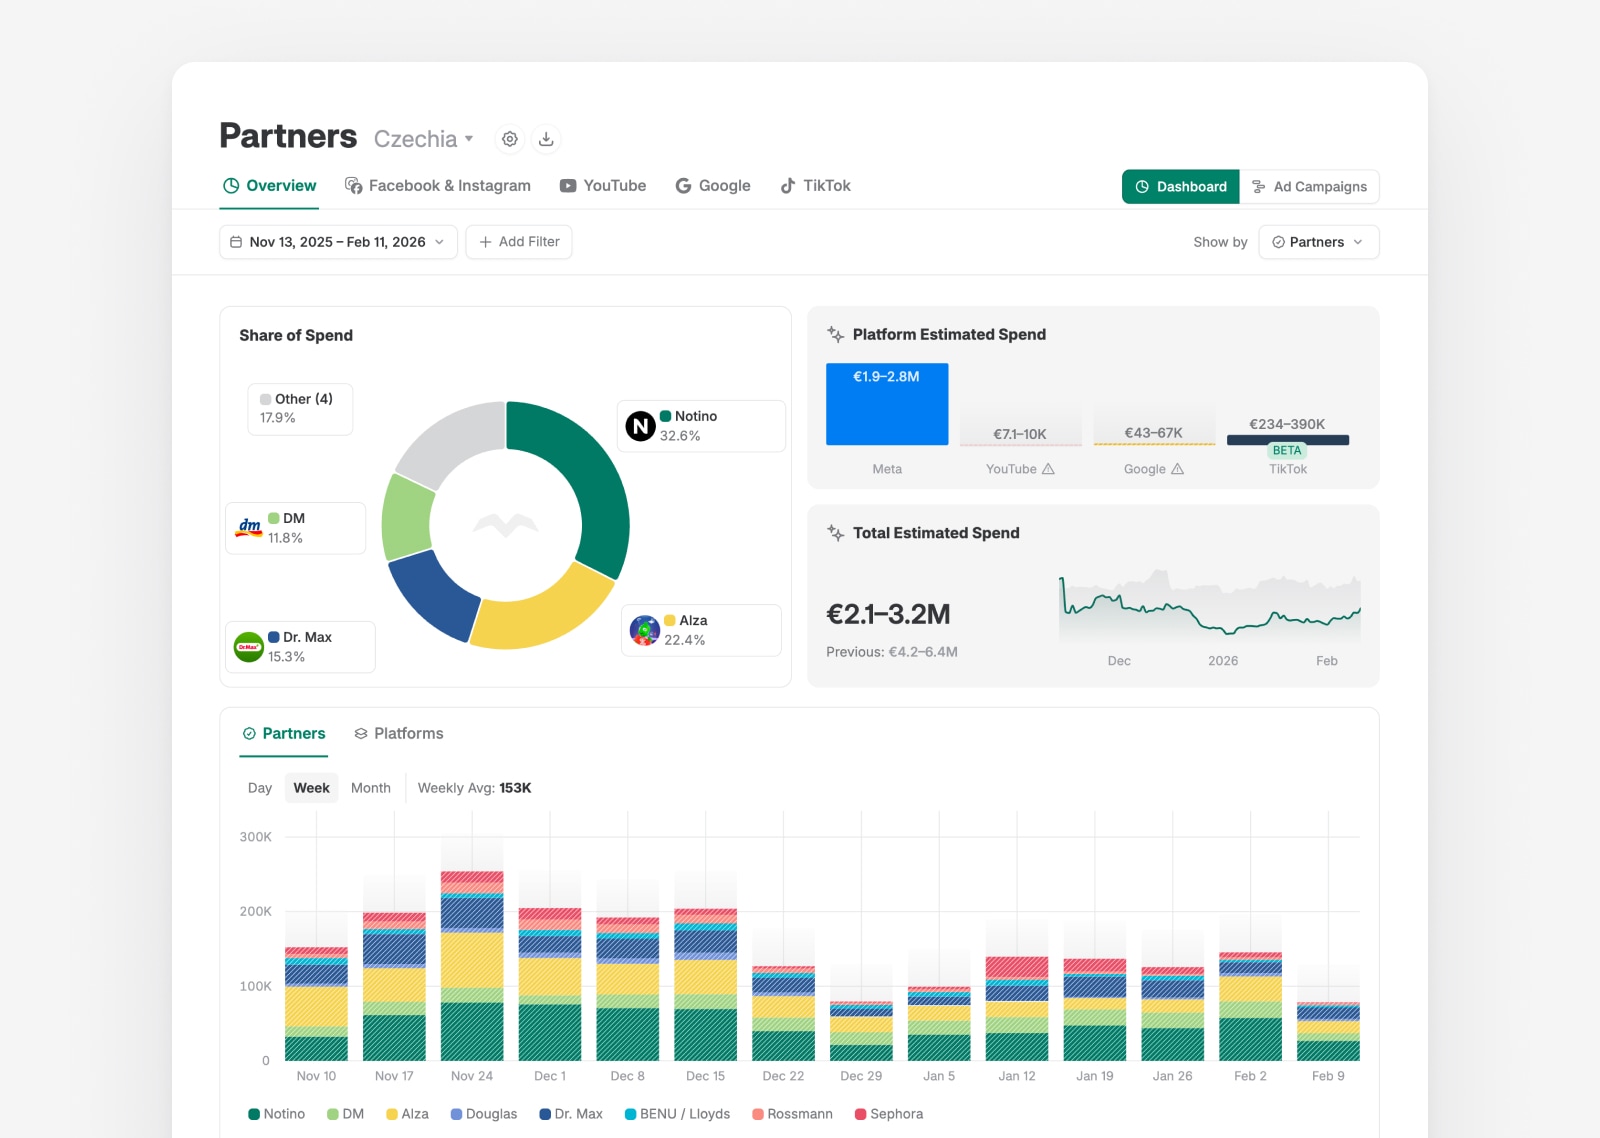Open the YouTube tab

tap(603, 186)
